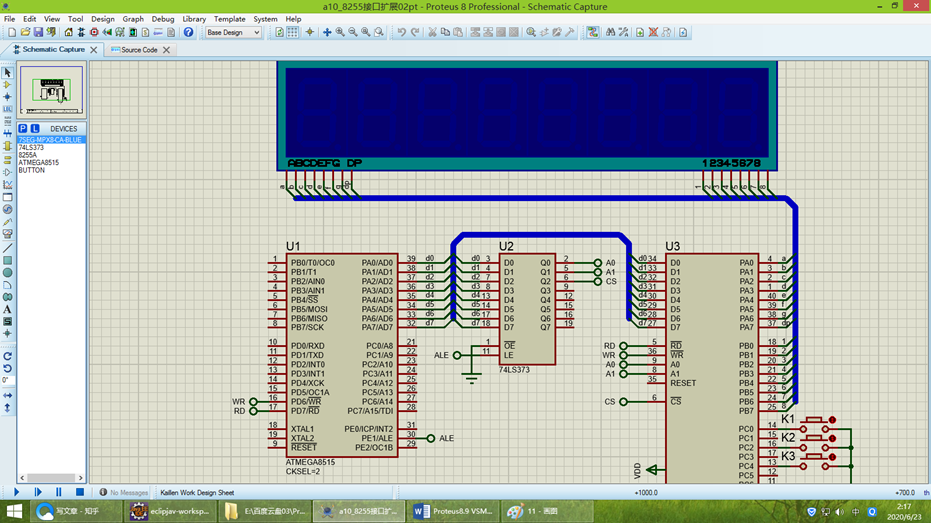
Task: Open PCB Layout toolbar icon
Action: (x=94, y=33)
